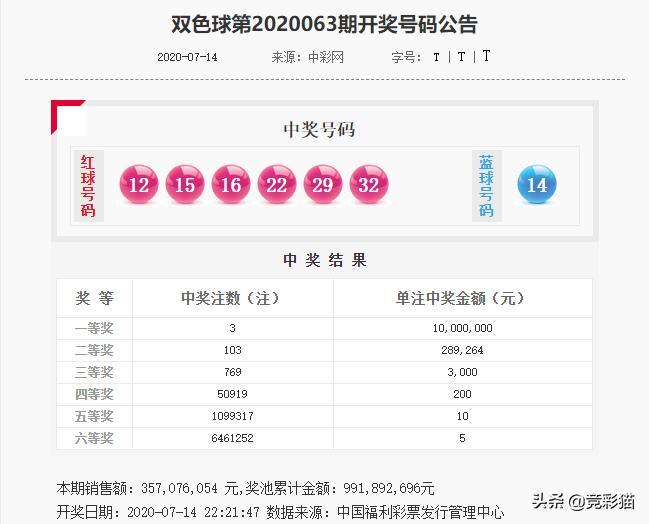This screenshot has width=649, height=524.
Task: Click fourth prize amount 200
Action: point(462,394)
